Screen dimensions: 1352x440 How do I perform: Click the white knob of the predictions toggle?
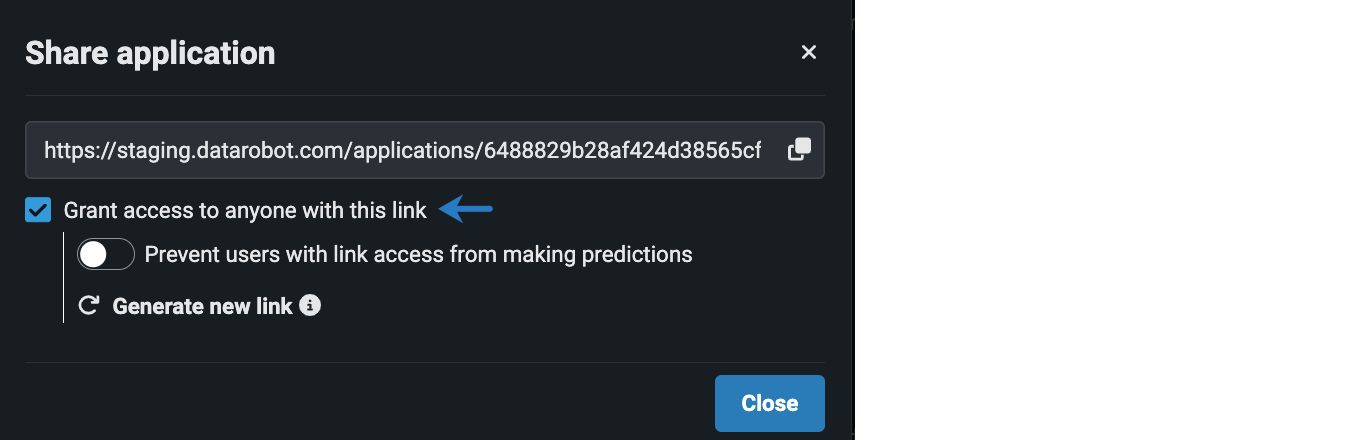point(93,255)
